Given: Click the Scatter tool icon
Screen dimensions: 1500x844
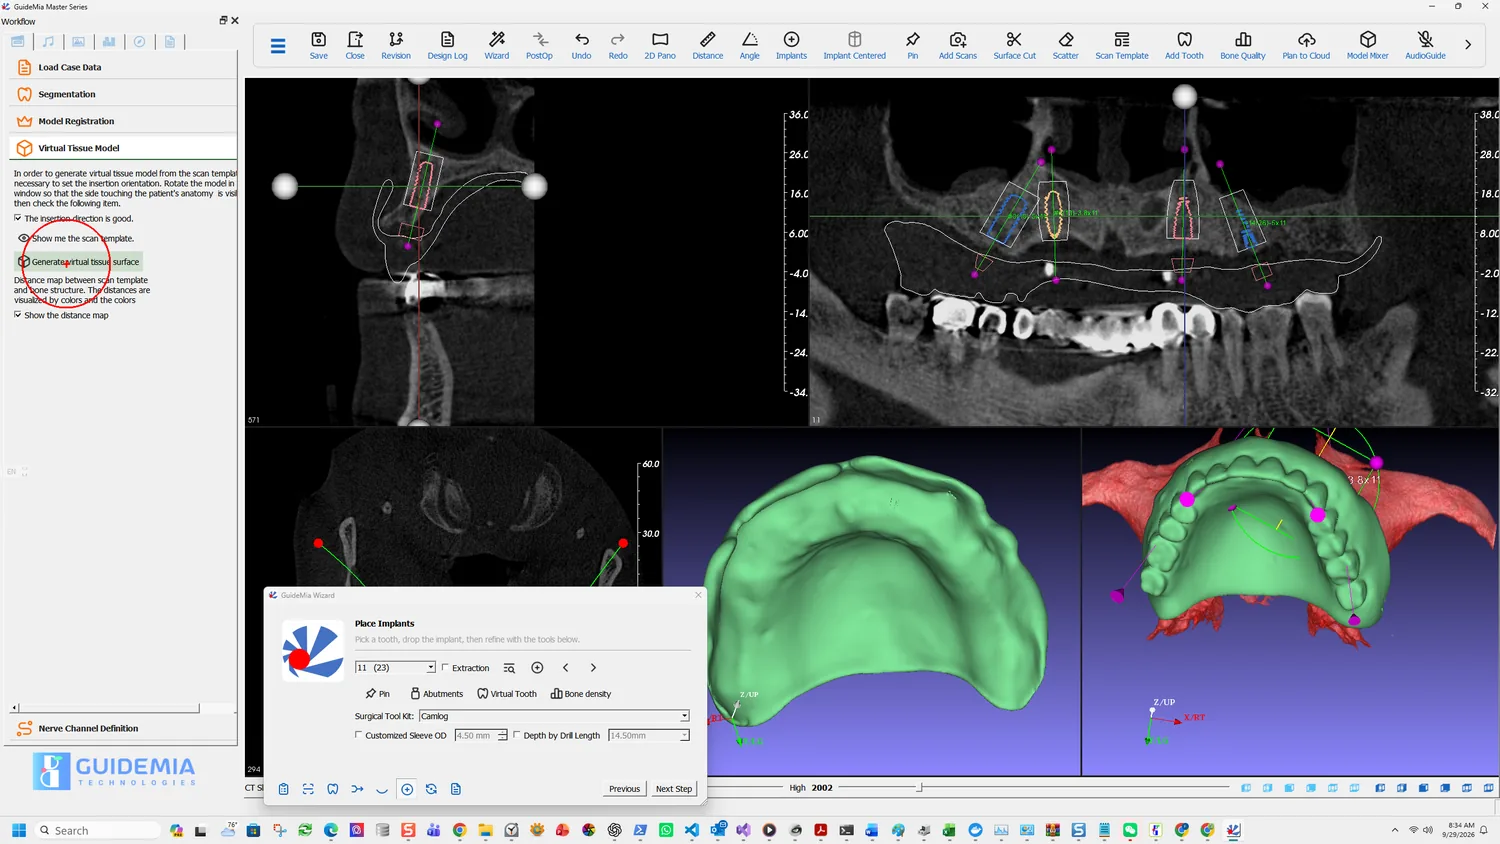Looking at the screenshot, I should [x=1066, y=45].
